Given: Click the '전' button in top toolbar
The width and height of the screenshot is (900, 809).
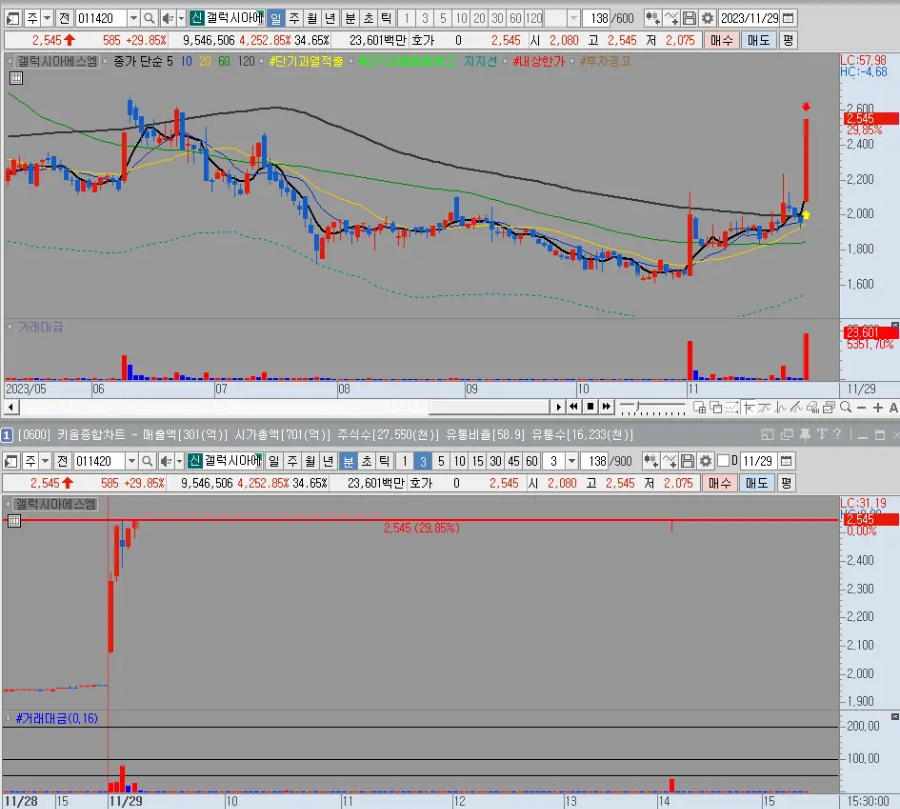Looking at the screenshot, I should (65, 18).
